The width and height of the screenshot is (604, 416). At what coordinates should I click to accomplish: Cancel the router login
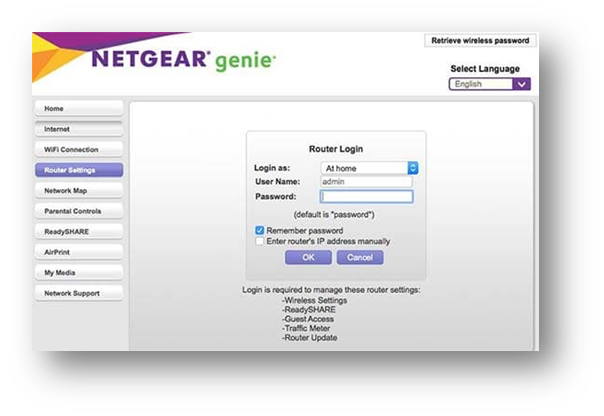pyautogui.click(x=360, y=257)
